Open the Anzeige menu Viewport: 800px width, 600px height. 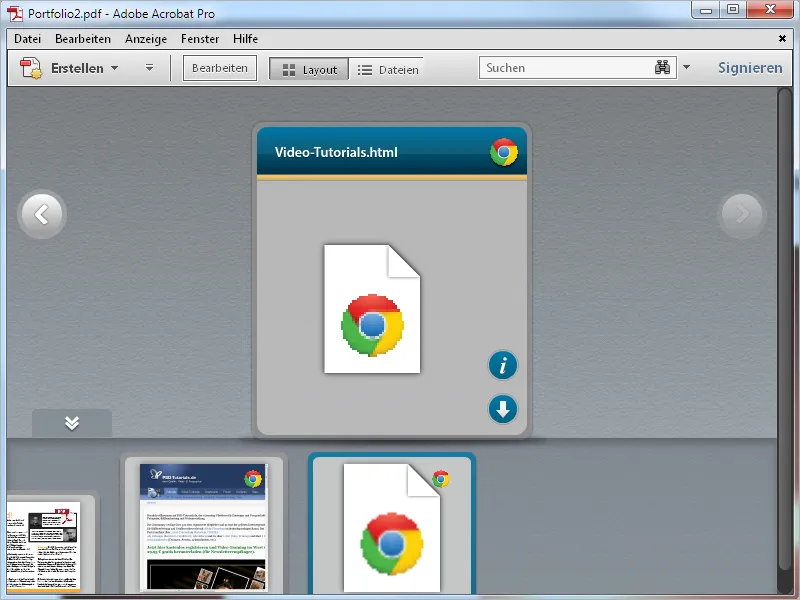coord(146,39)
